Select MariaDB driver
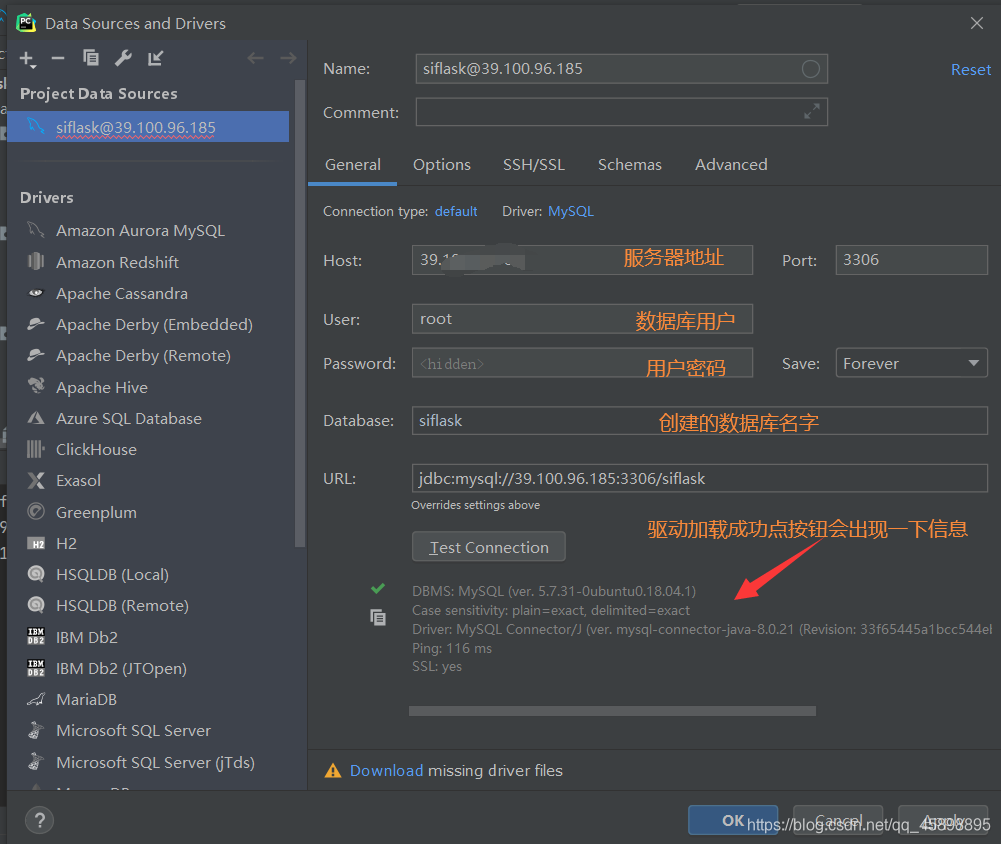 (86, 700)
